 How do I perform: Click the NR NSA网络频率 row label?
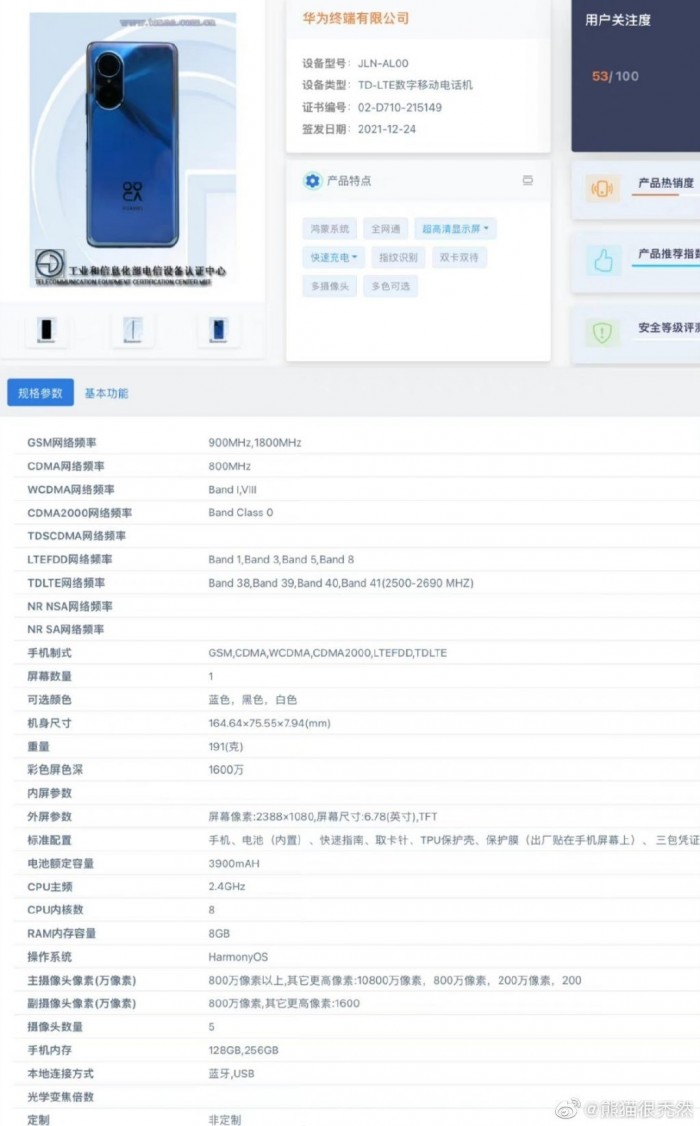click(x=70, y=606)
